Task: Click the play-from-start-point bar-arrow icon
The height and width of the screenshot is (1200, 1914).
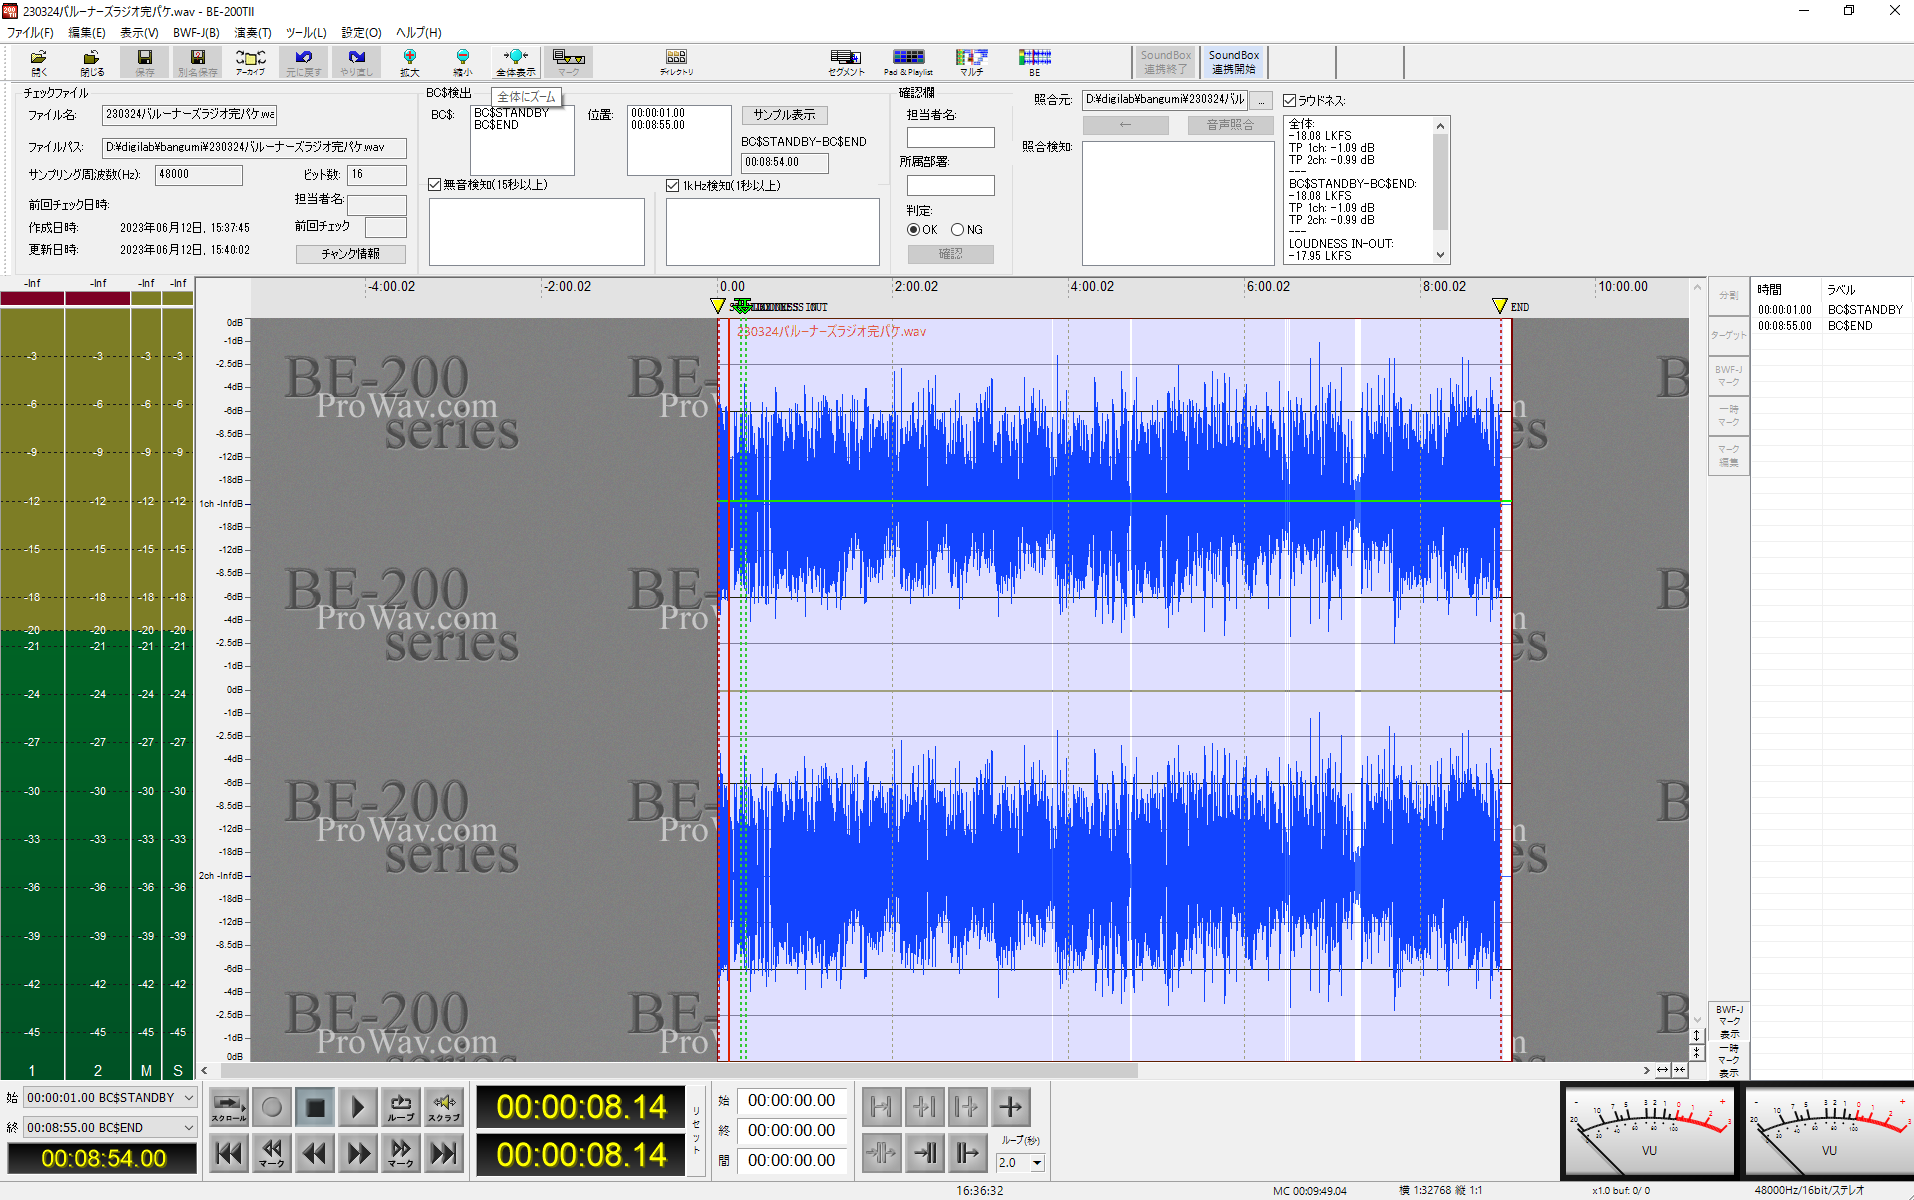Action: click(x=967, y=1153)
